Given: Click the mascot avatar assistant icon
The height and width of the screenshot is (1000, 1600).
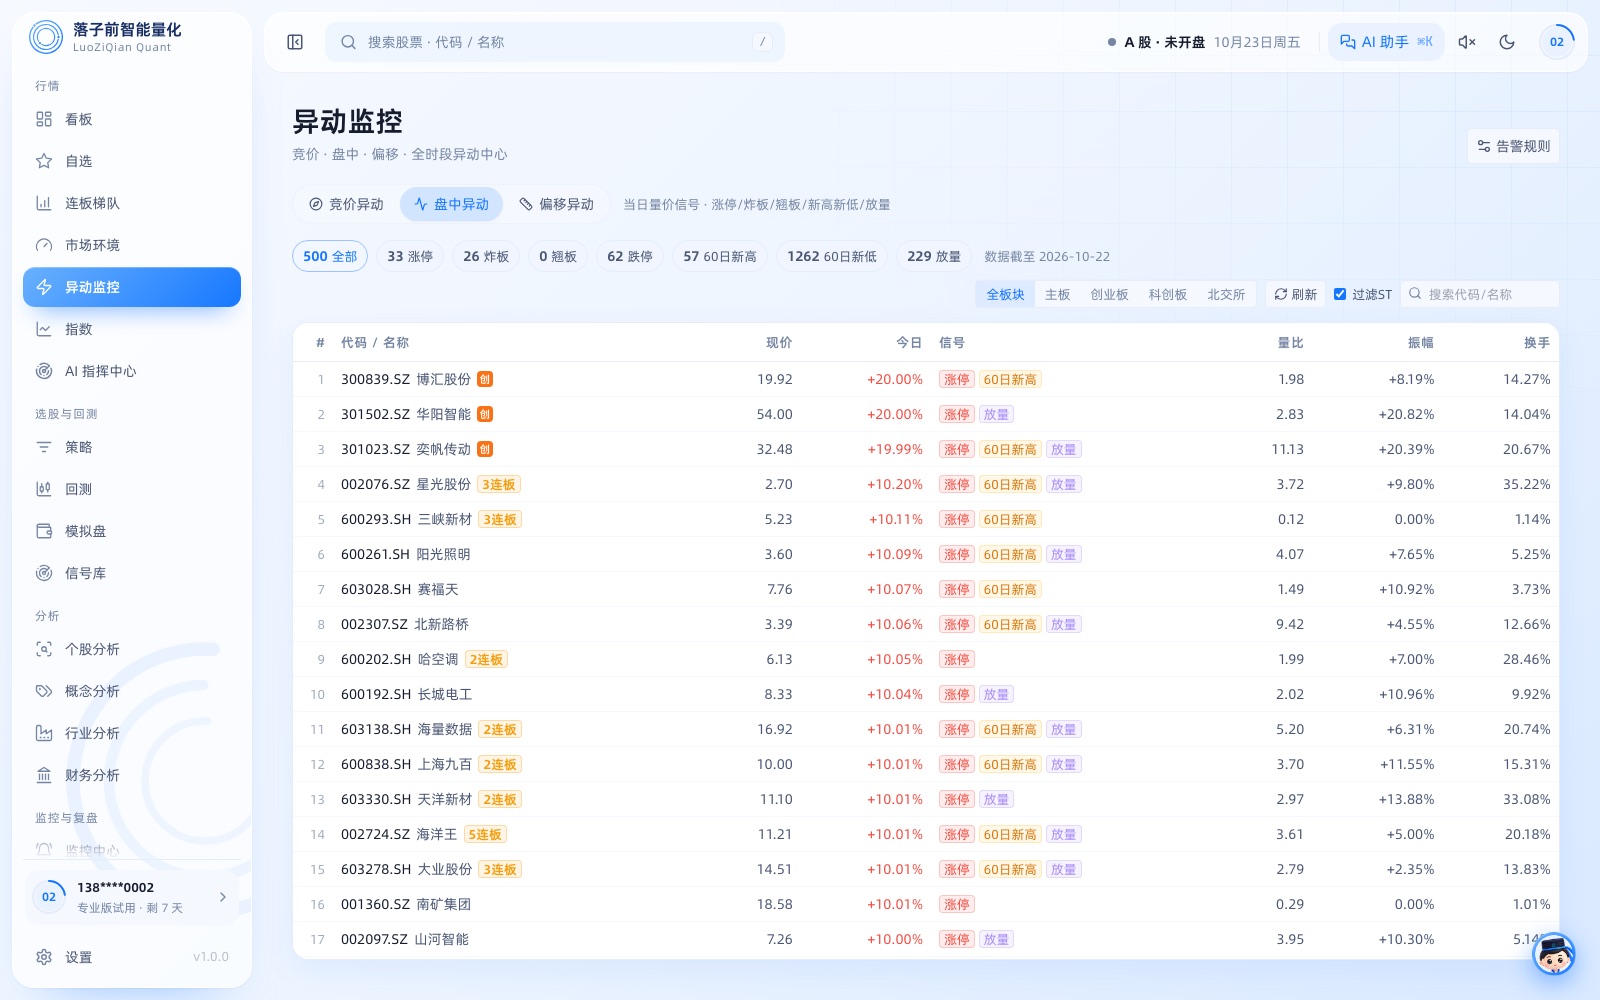Looking at the screenshot, I should (x=1554, y=954).
